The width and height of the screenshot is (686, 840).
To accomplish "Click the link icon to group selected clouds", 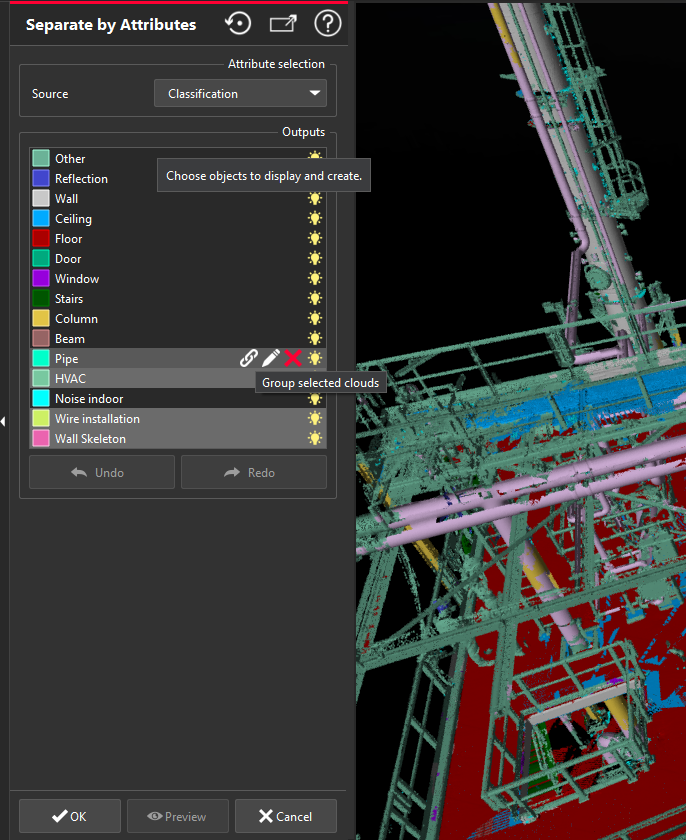I will [x=249, y=358].
